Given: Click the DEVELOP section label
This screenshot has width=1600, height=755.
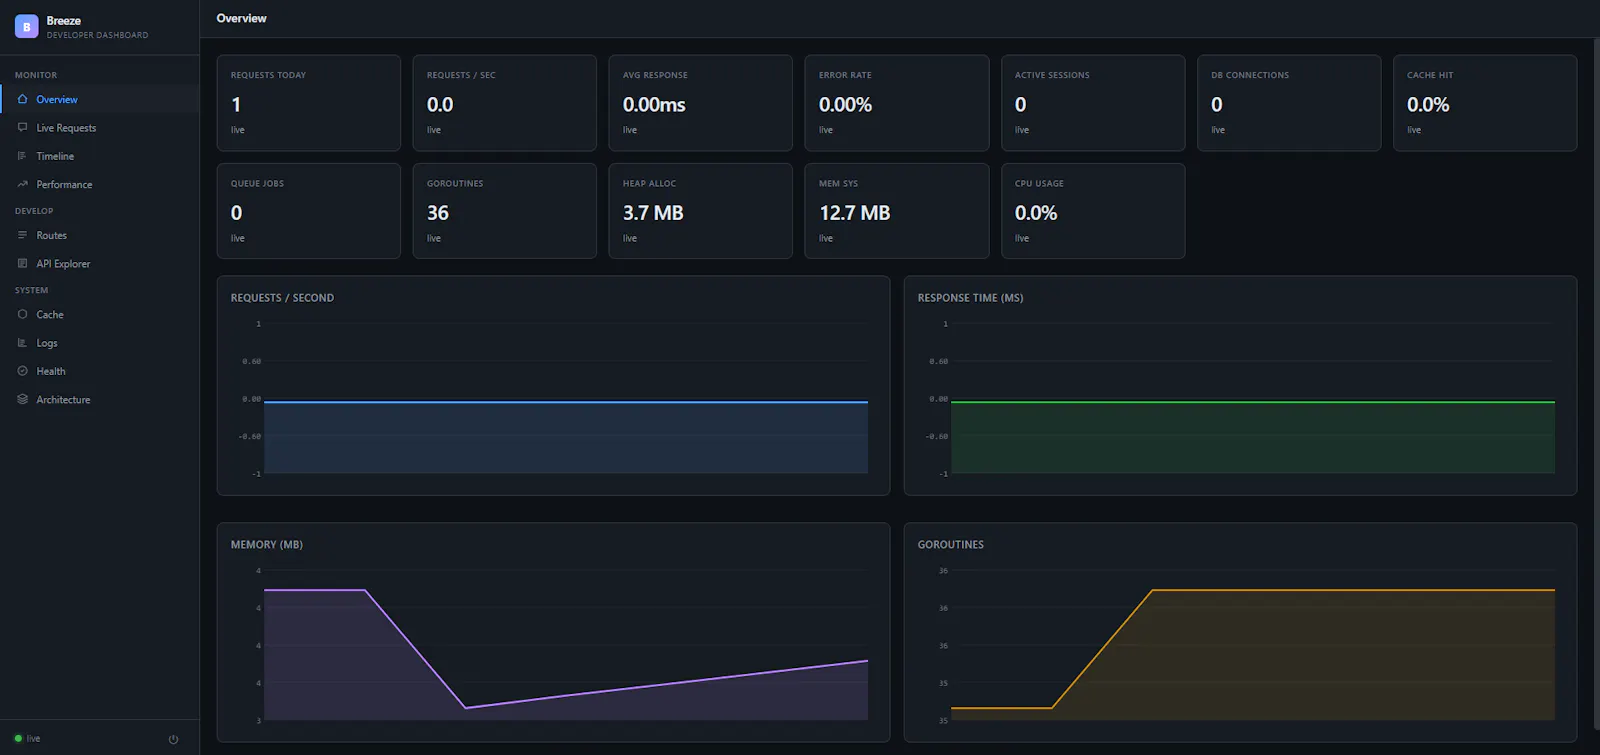Looking at the screenshot, I should point(34,211).
